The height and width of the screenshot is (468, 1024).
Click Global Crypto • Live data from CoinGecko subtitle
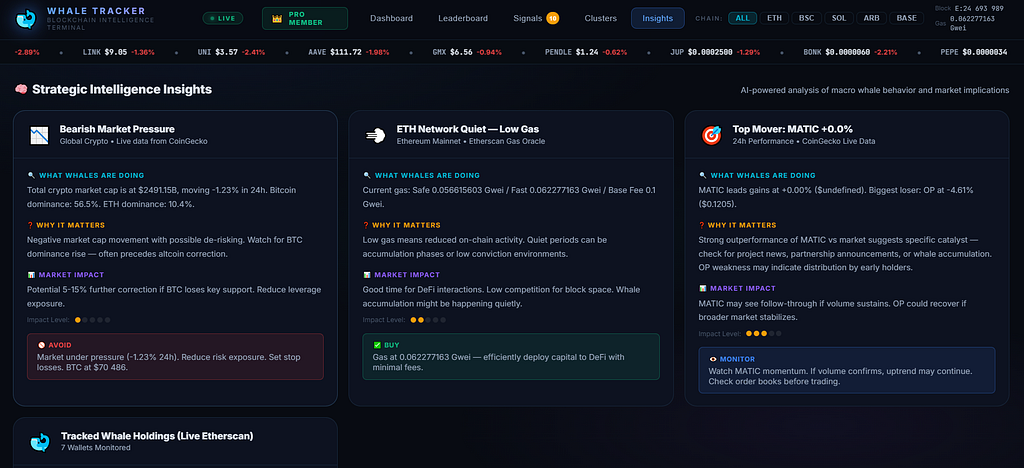point(133,141)
